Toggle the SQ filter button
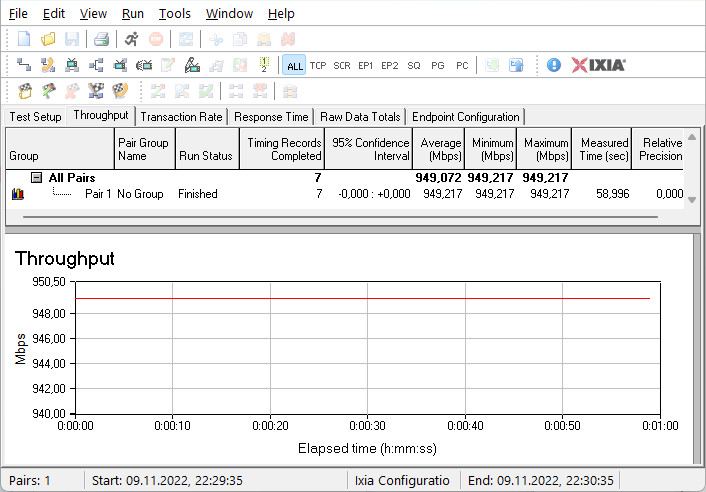Image resolution: width=706 pixels, height=492 pixels. tap(414, 66)
